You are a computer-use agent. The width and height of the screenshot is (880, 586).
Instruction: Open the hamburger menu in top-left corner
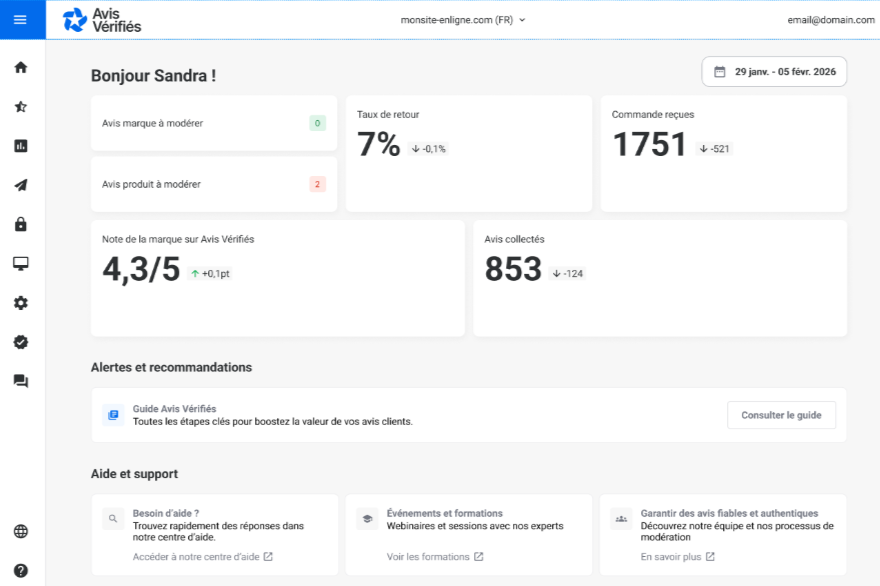(x=20, y=20)
